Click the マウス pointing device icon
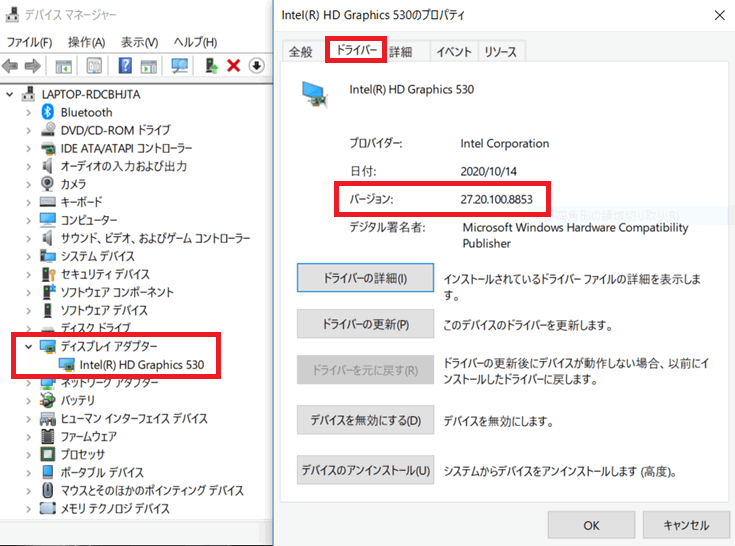Image resolution: width=735 pixels, height=546 pixels. click(x=48, y=490)
